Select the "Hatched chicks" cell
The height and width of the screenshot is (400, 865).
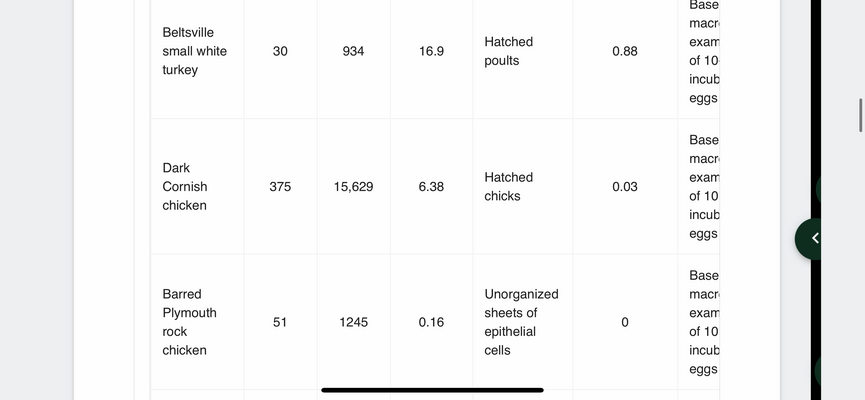coord(522,186)
